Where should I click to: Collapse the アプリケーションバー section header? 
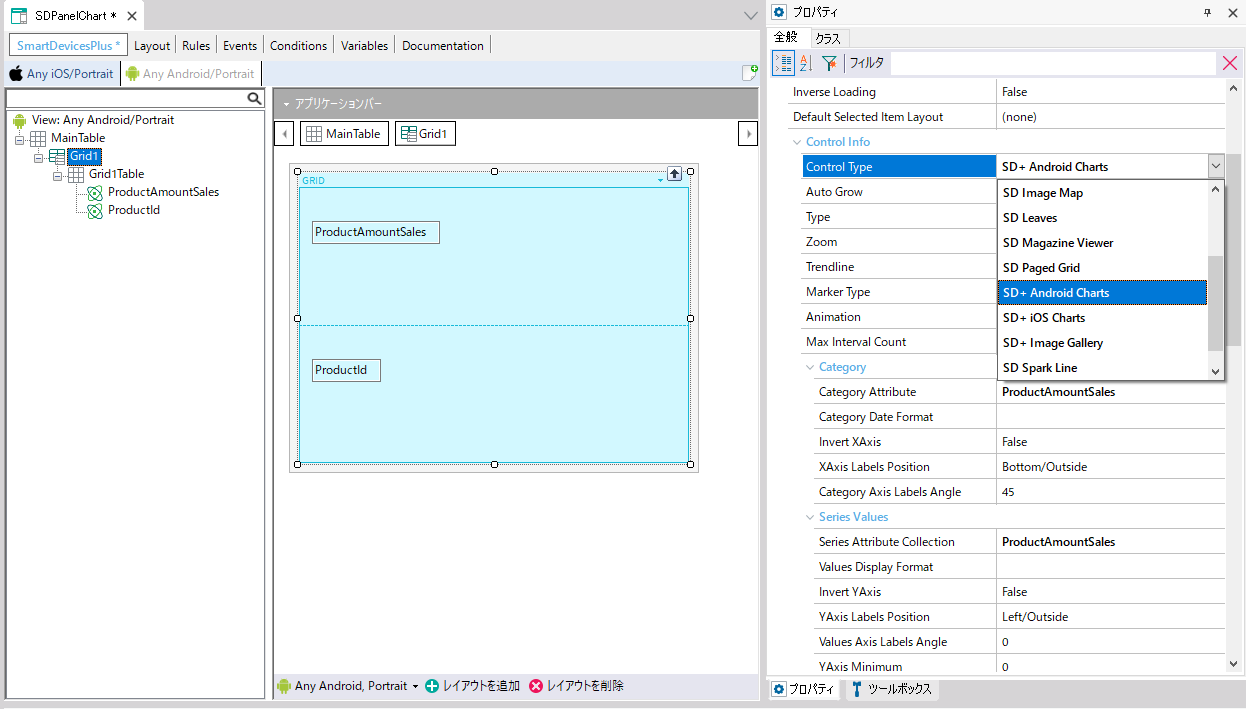point(287,104)
